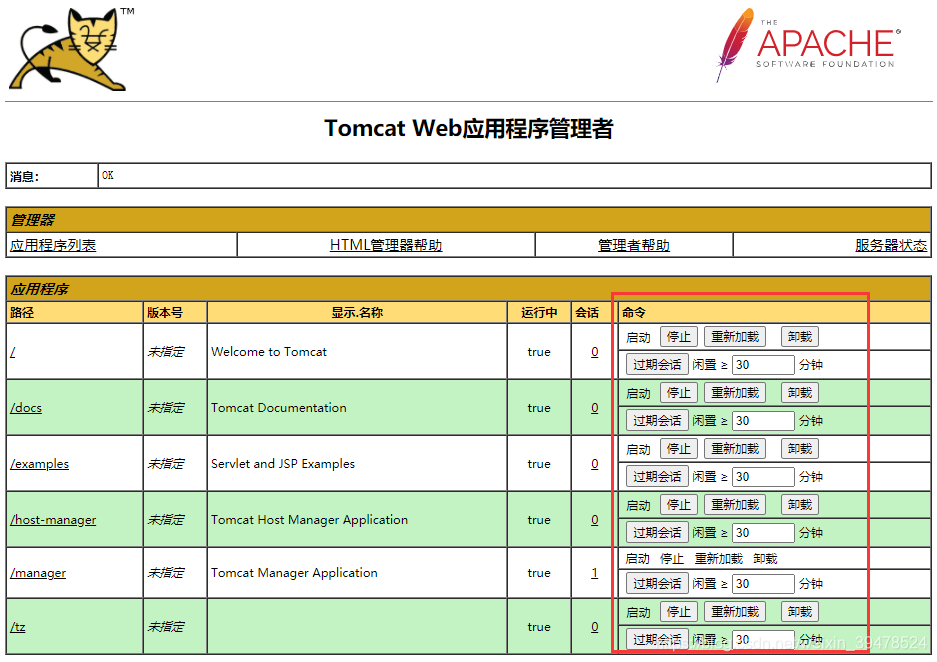Click the Apache Software Foundation logo
This screenshot has height=662, width=937.
click(809, 45)
